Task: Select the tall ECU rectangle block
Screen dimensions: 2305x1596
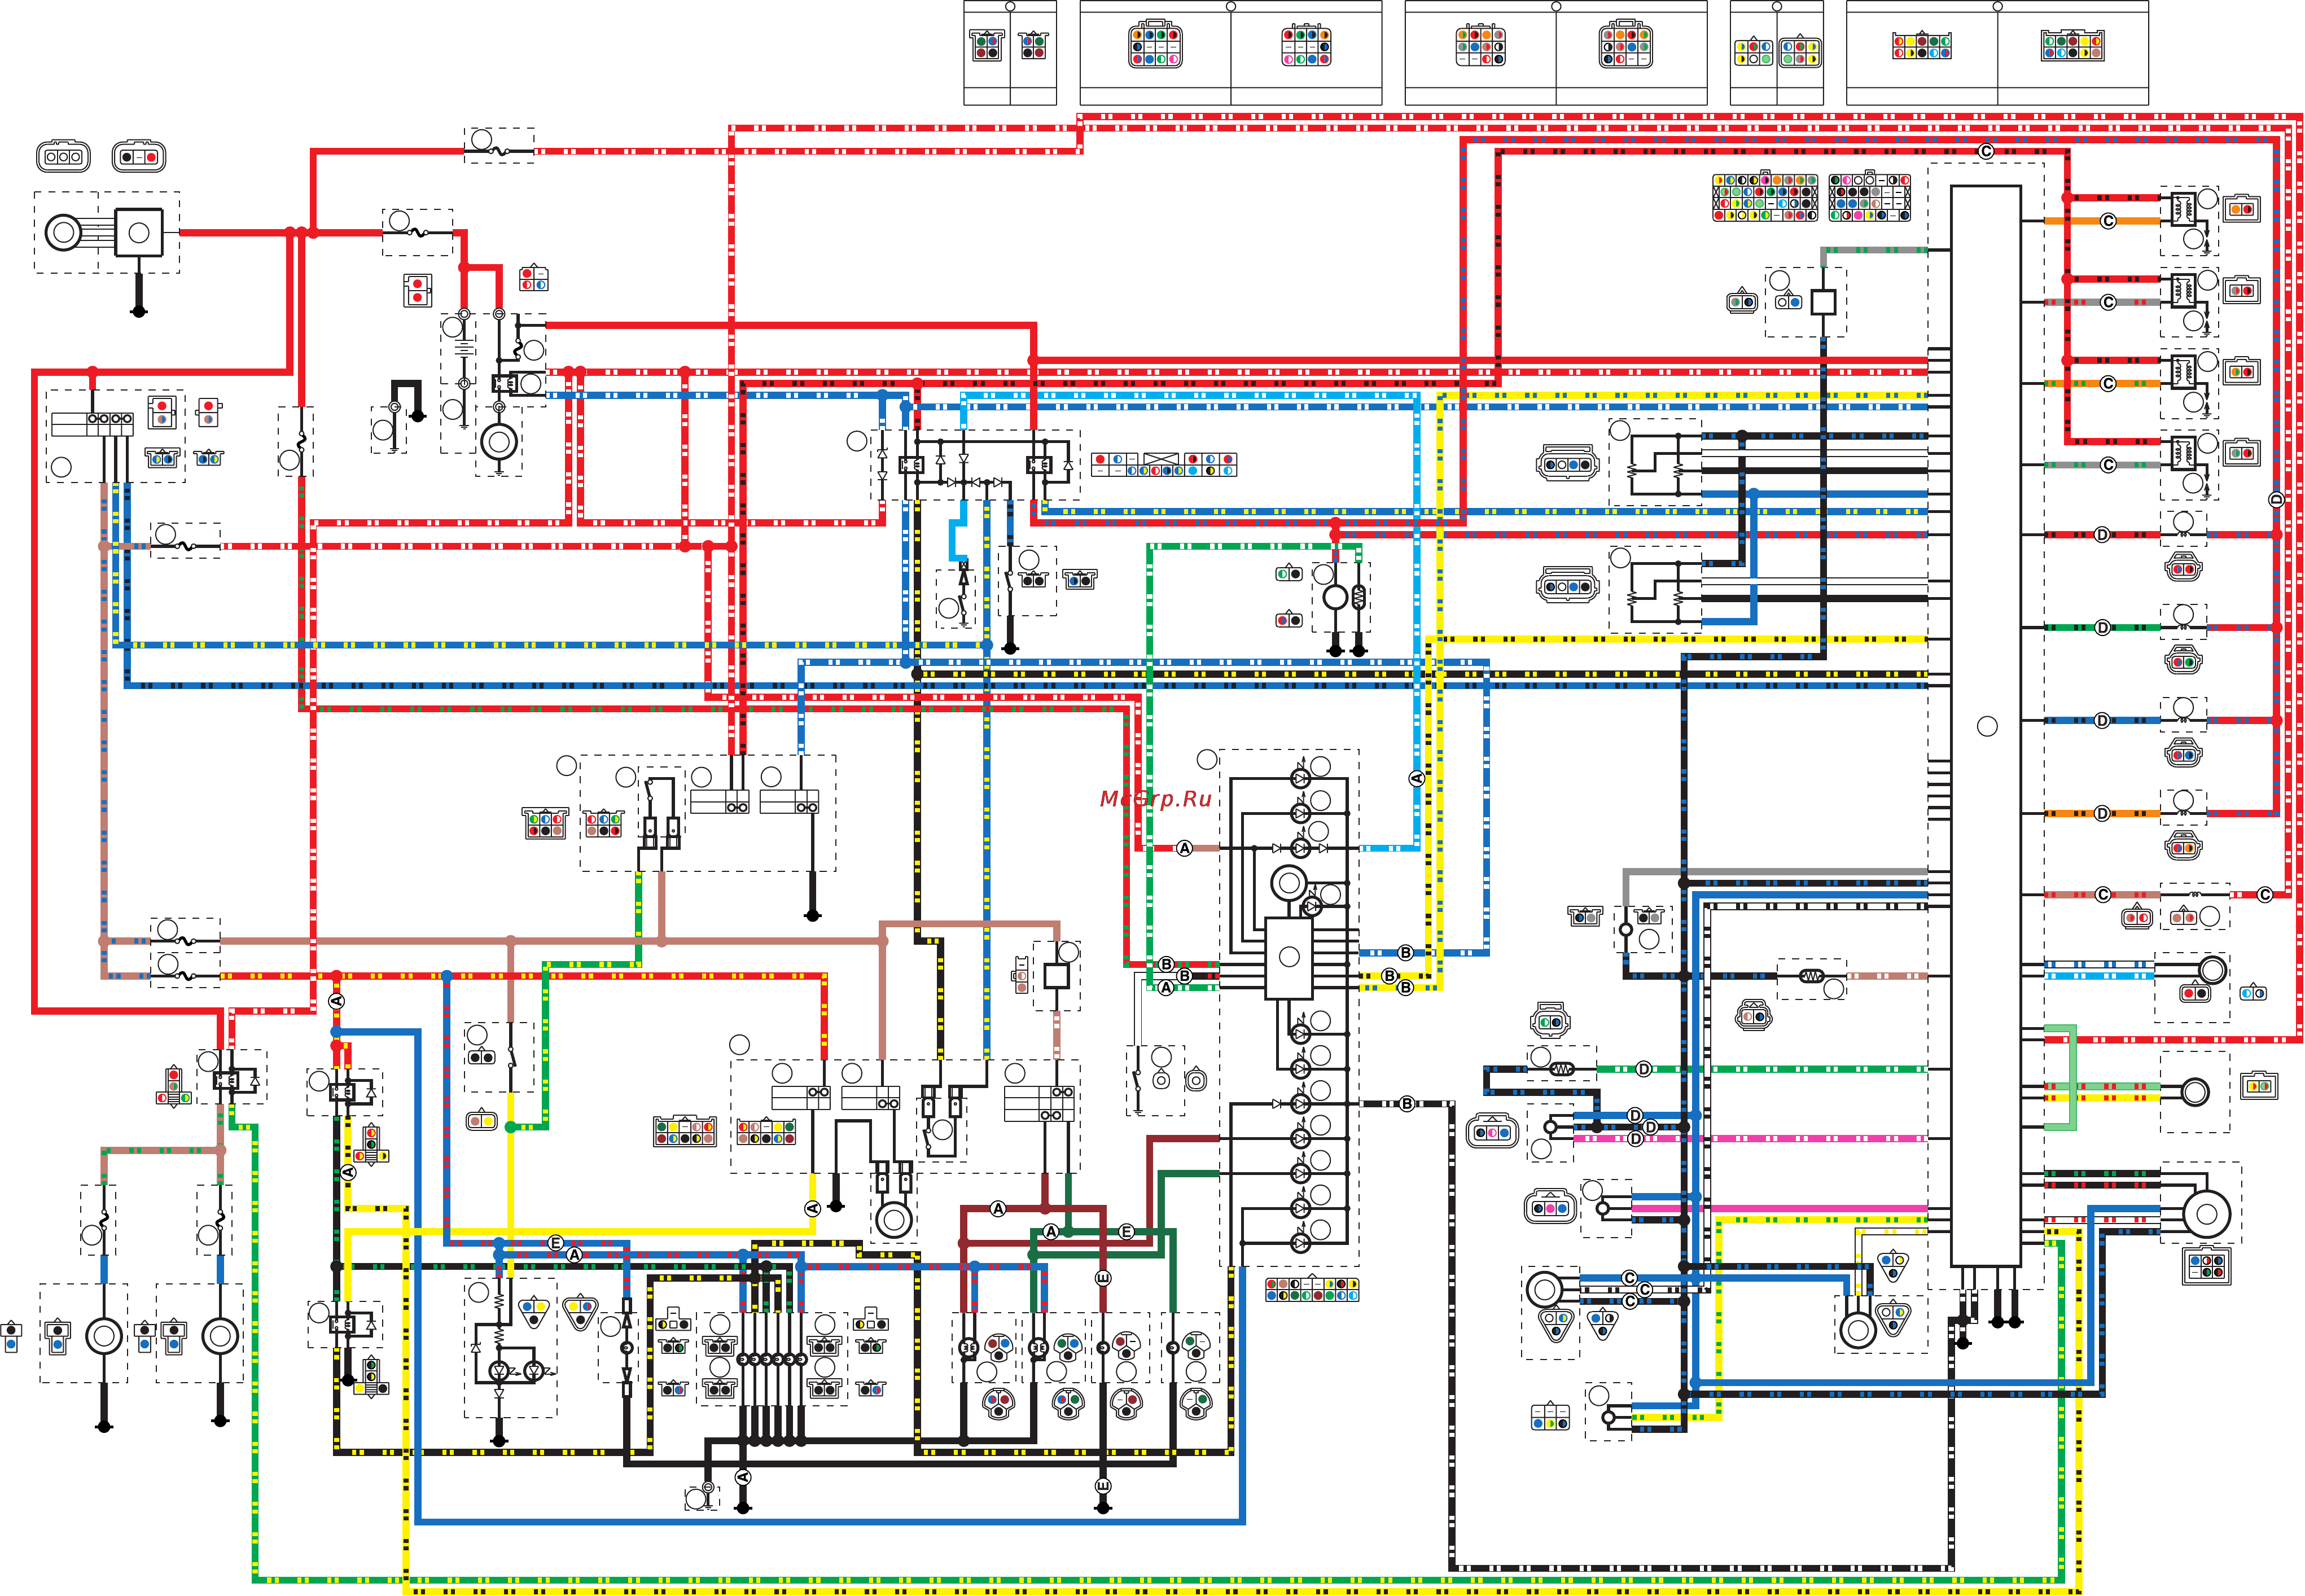Action: click(1986, 725)
